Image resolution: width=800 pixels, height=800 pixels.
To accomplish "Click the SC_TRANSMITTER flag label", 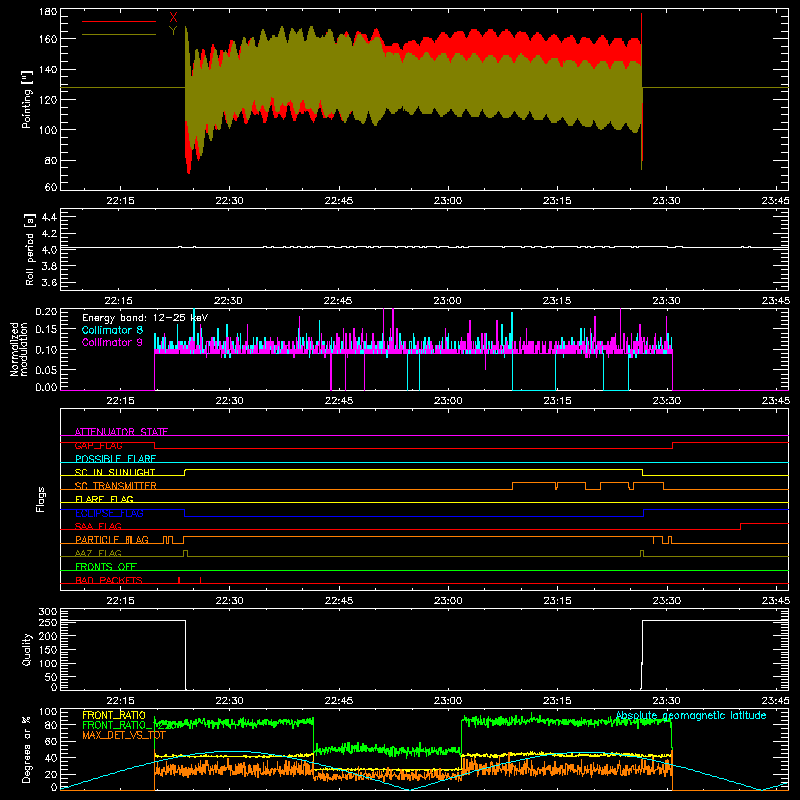I will (x=116, y=486).
